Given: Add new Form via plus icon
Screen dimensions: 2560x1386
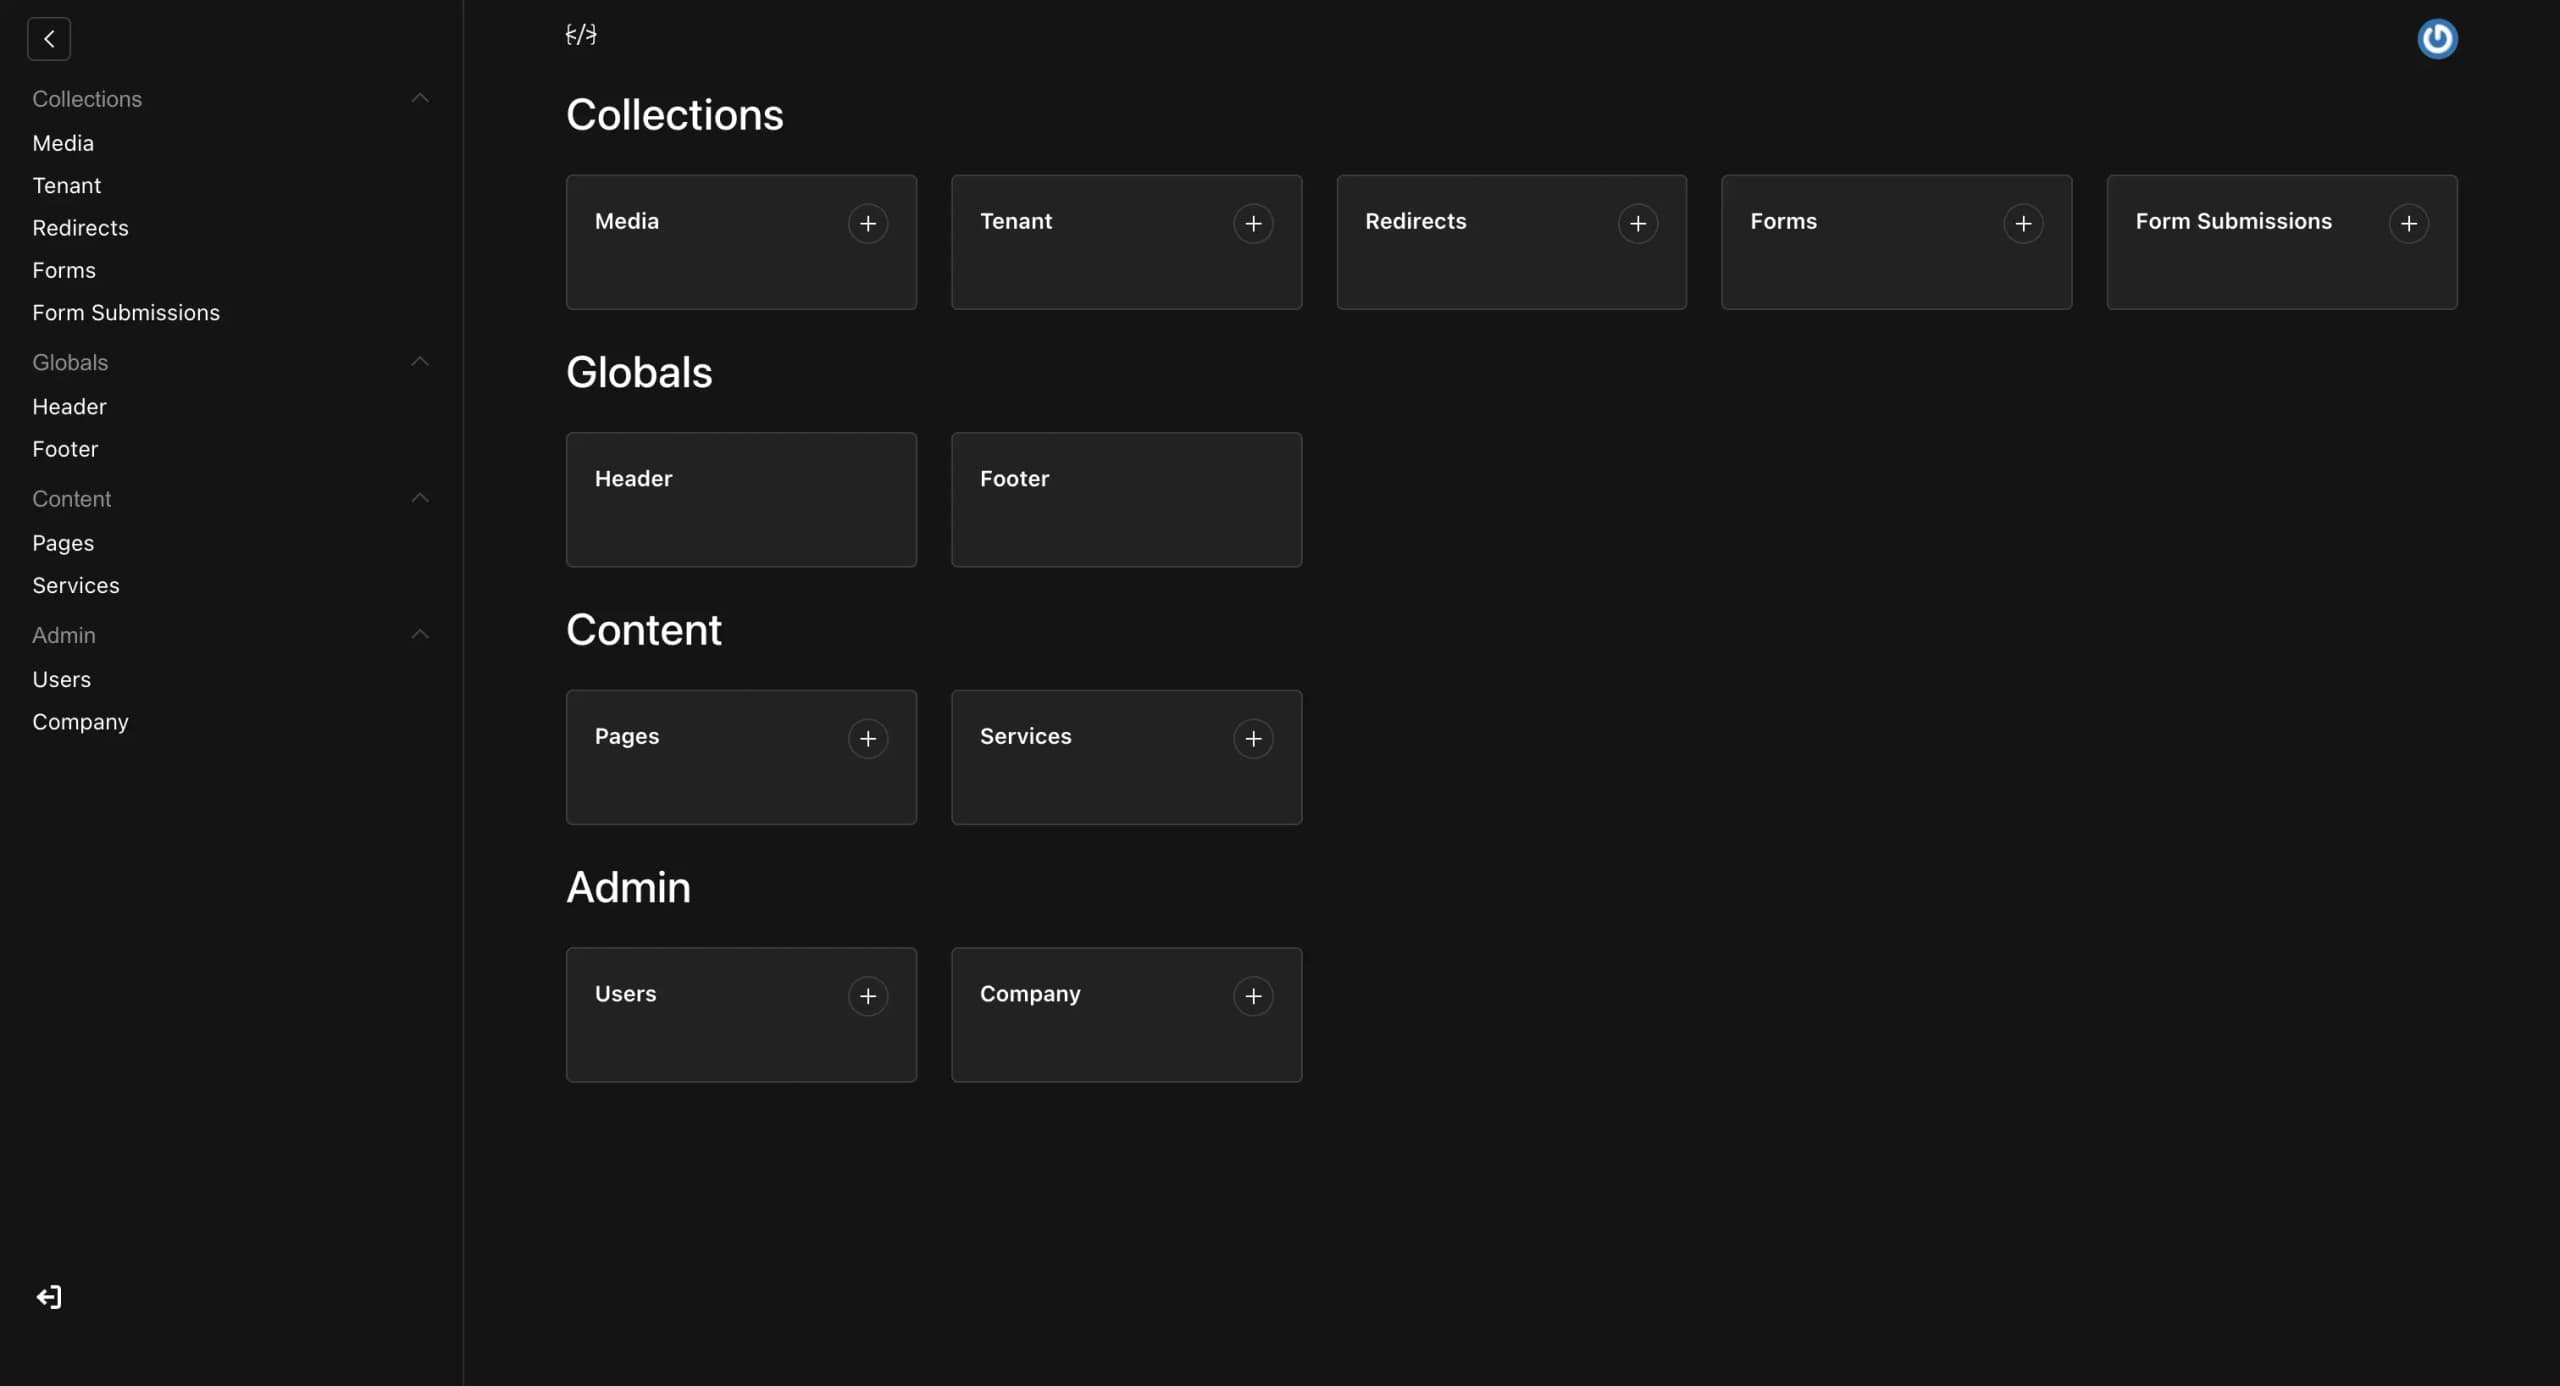Looking at the screenshot, I should (2023, 223).
